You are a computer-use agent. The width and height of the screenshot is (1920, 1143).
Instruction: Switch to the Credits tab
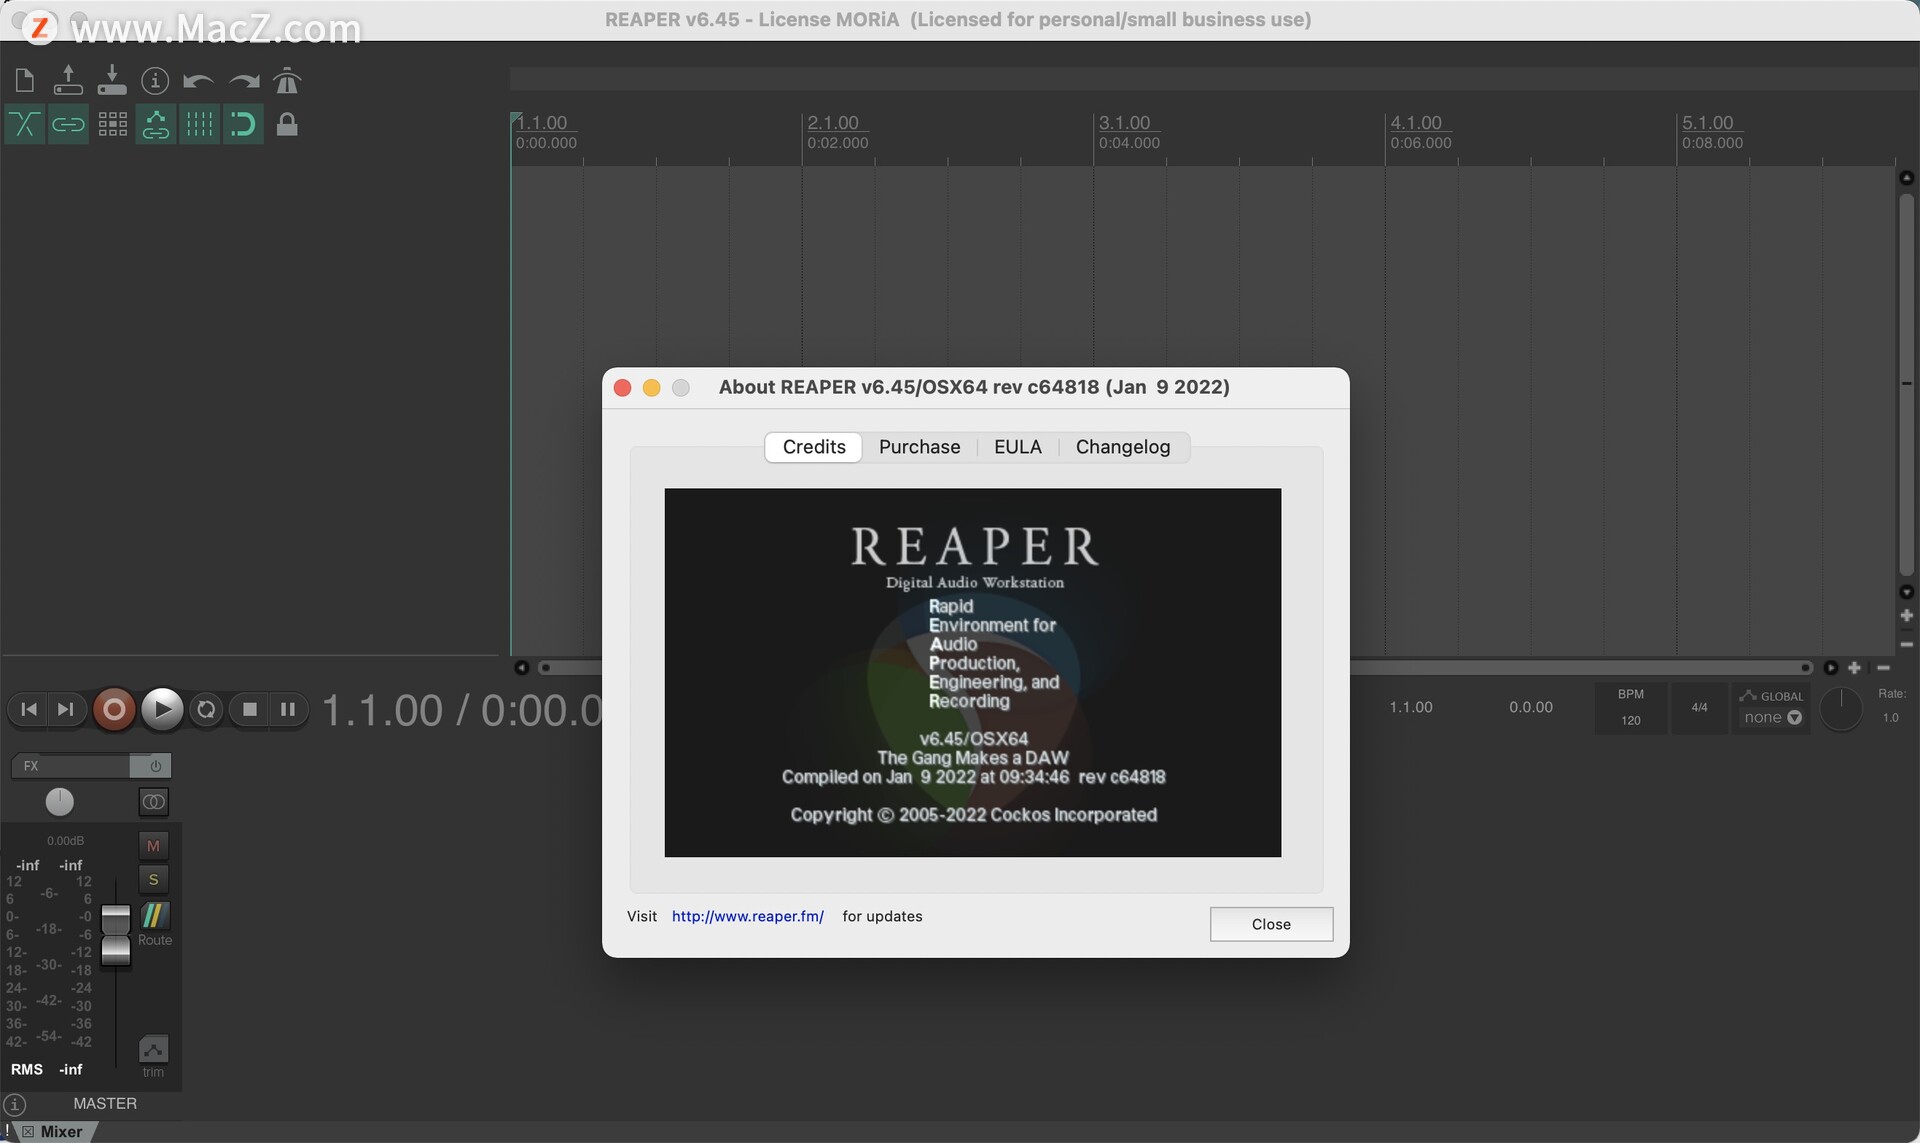814,447
